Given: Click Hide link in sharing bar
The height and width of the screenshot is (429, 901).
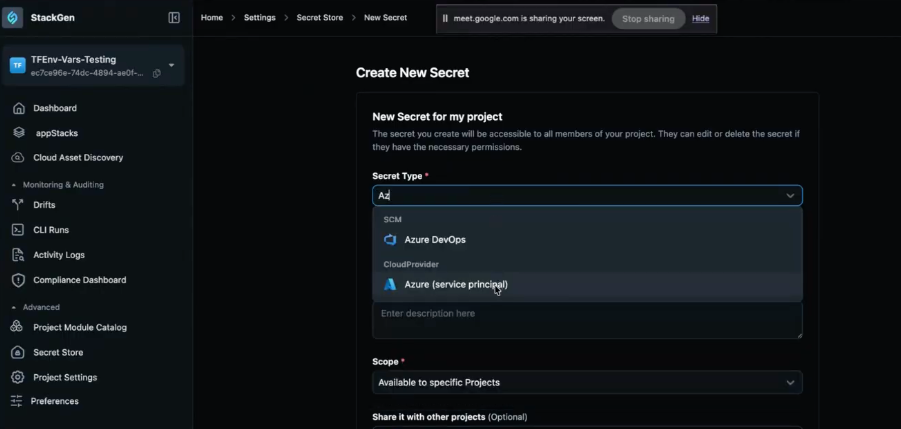Looking at the screenshot, I should tap(700, 18).
